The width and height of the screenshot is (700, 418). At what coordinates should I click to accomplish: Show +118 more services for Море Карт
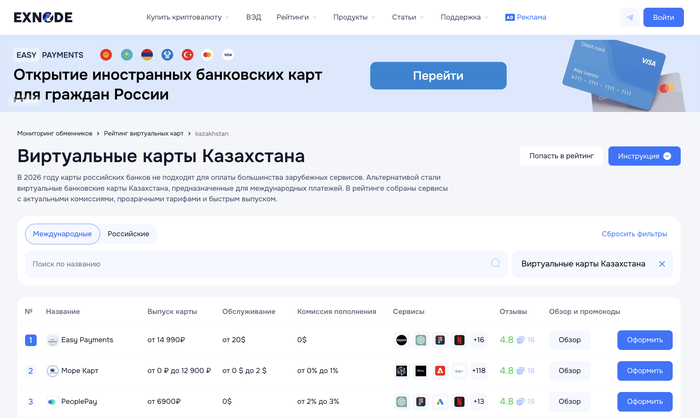[x=479, y=371]
